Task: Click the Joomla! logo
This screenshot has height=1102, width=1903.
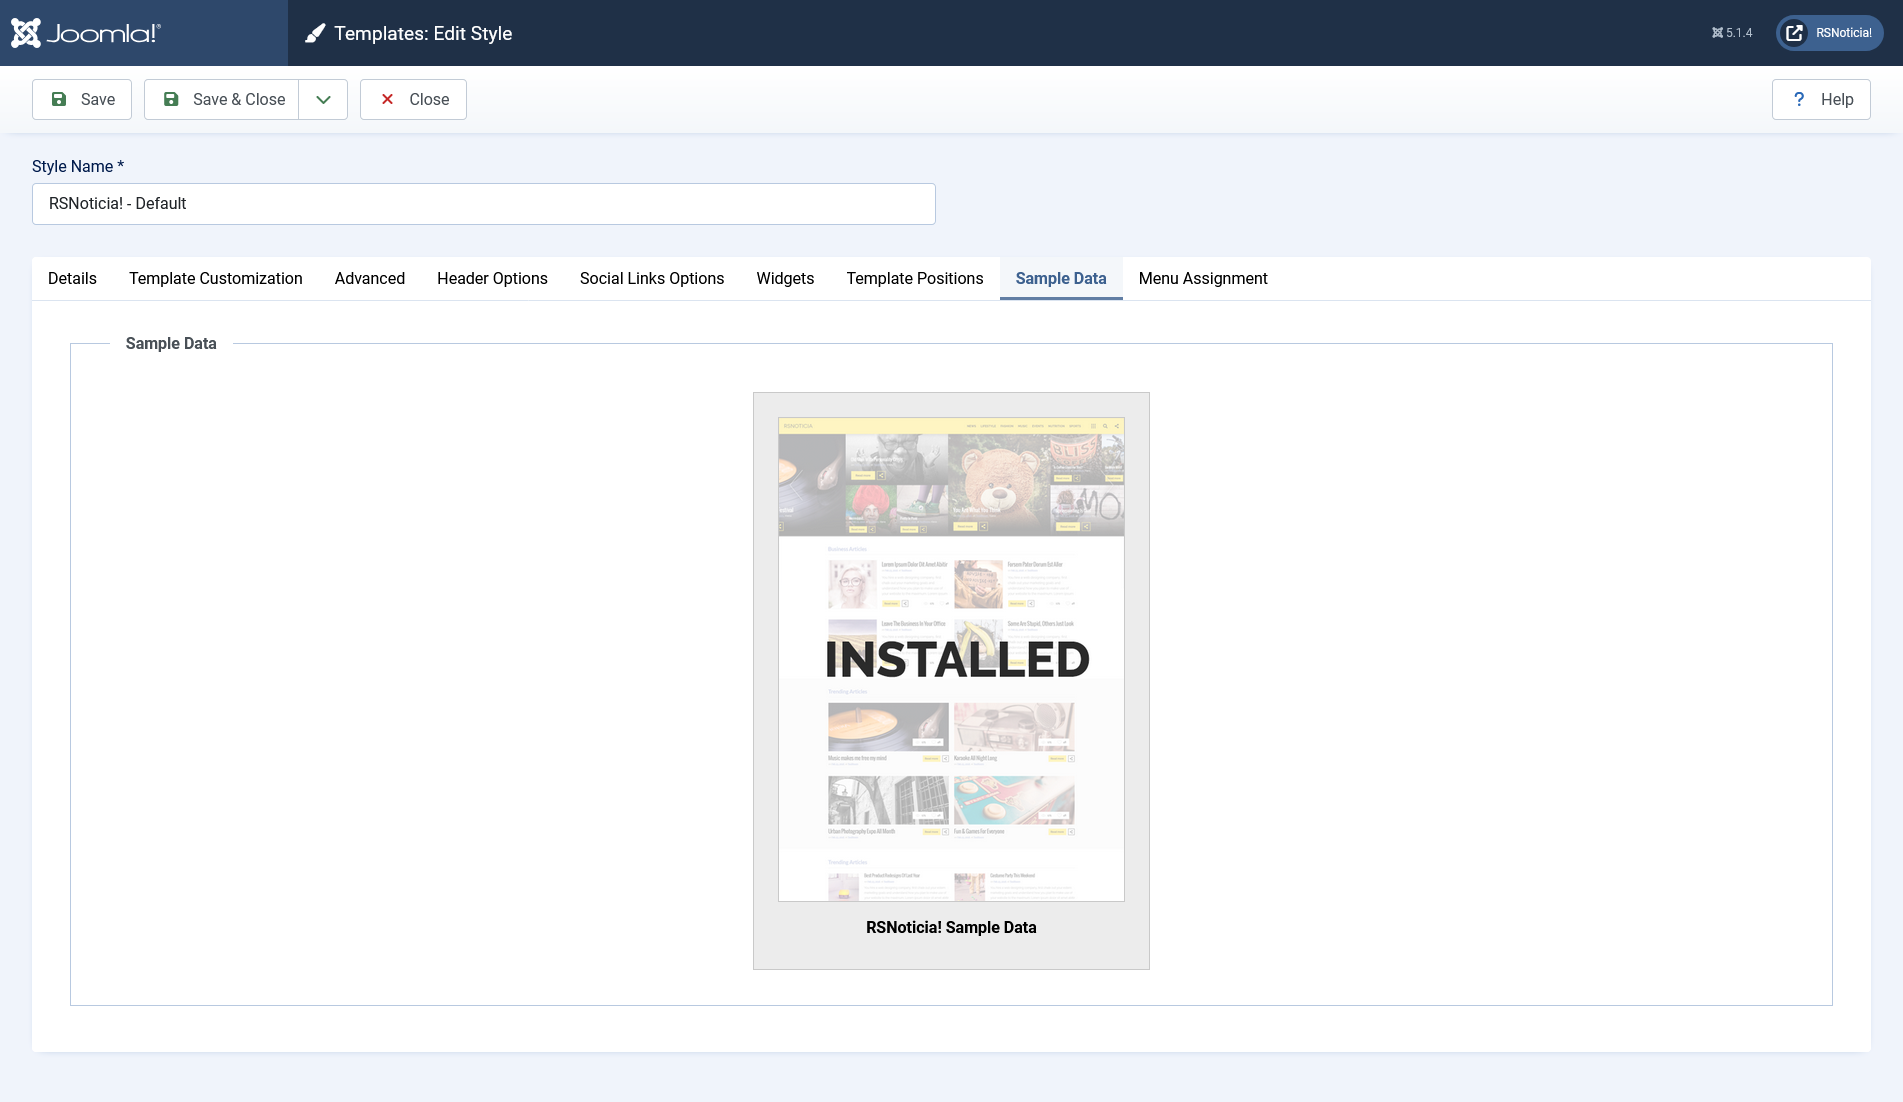Action: [x=86, y=33]
